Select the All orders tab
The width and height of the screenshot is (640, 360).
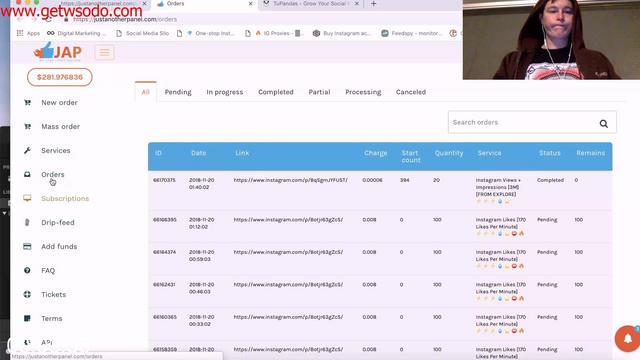click(146, 92)
